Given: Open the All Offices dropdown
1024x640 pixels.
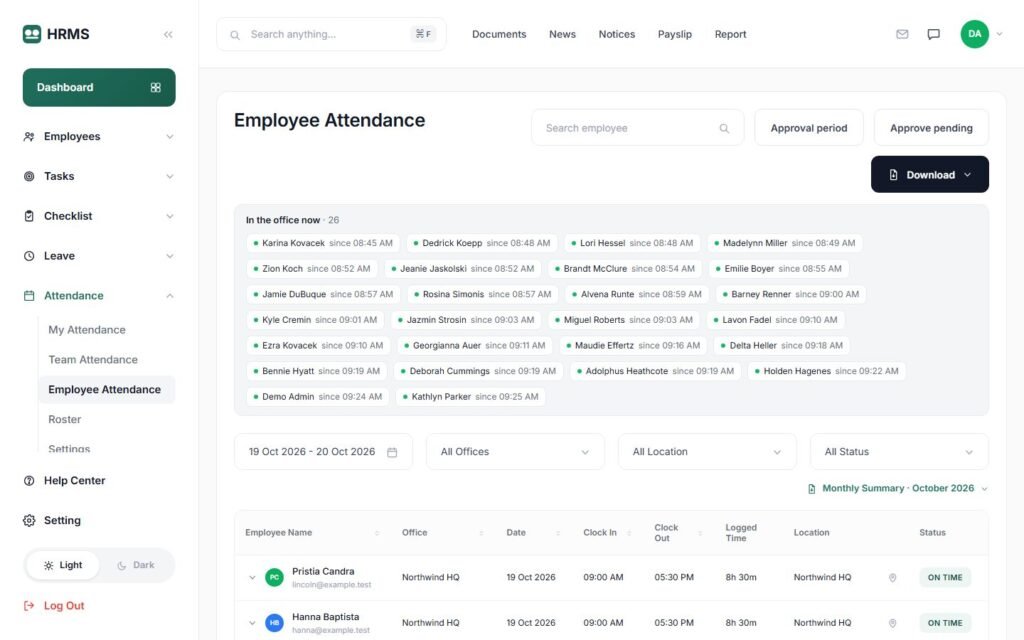Looking at the screenshot, I should pyautogui.click(x=515, y=452).
